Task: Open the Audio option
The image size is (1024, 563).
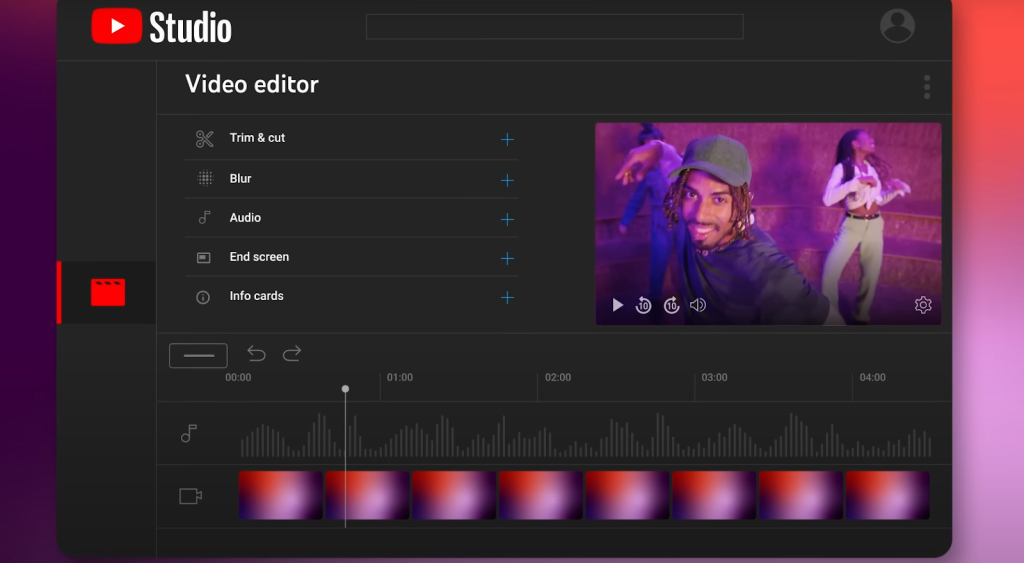Action: (245, 217)
